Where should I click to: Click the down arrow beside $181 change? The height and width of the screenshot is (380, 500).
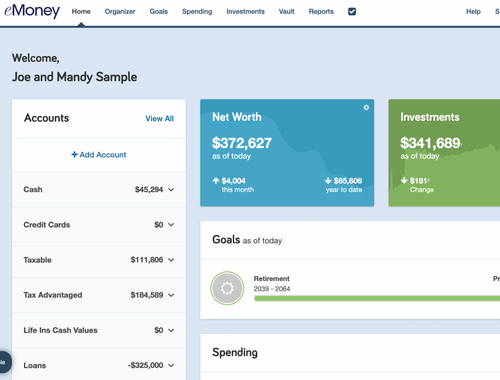(404, 181)
